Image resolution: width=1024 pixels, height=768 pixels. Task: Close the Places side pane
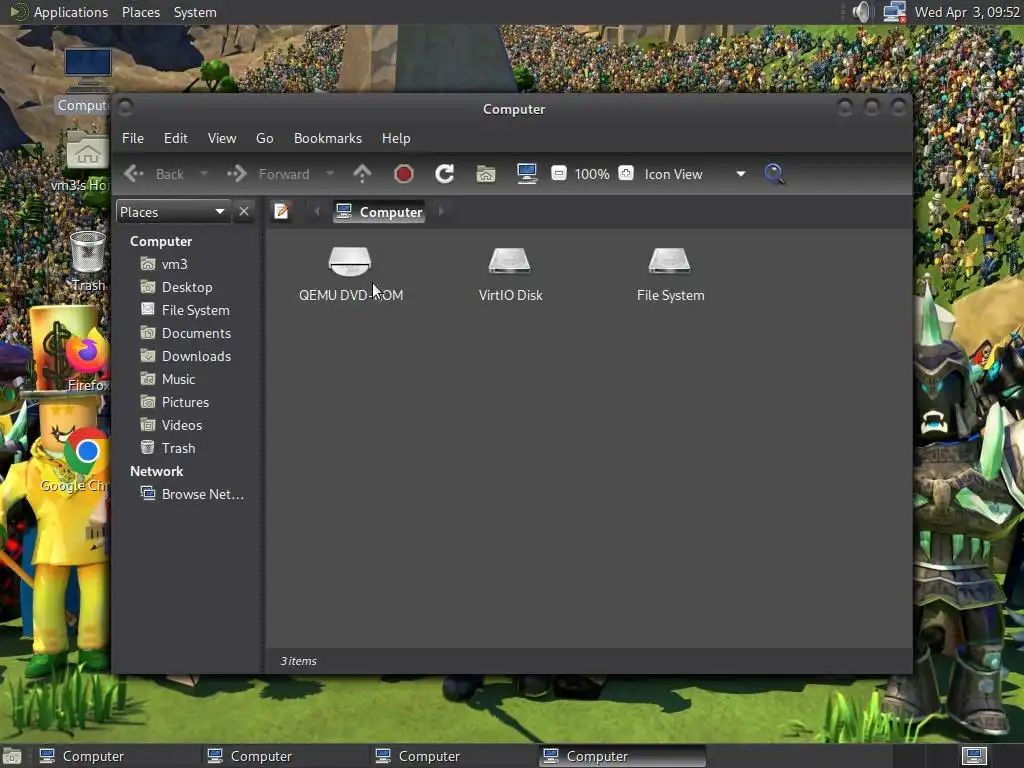coord(244,212)
